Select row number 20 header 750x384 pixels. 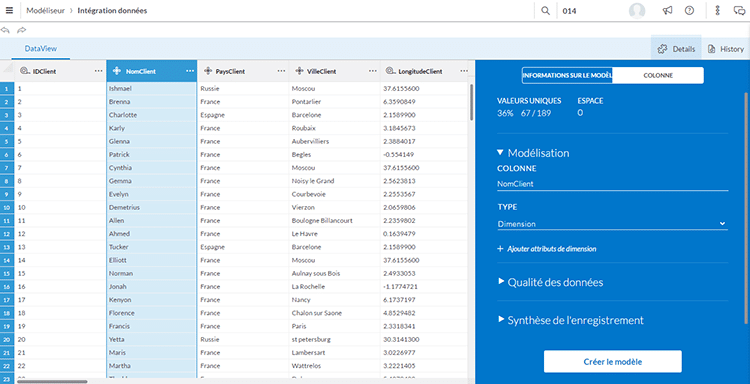[x=7, y=339]
